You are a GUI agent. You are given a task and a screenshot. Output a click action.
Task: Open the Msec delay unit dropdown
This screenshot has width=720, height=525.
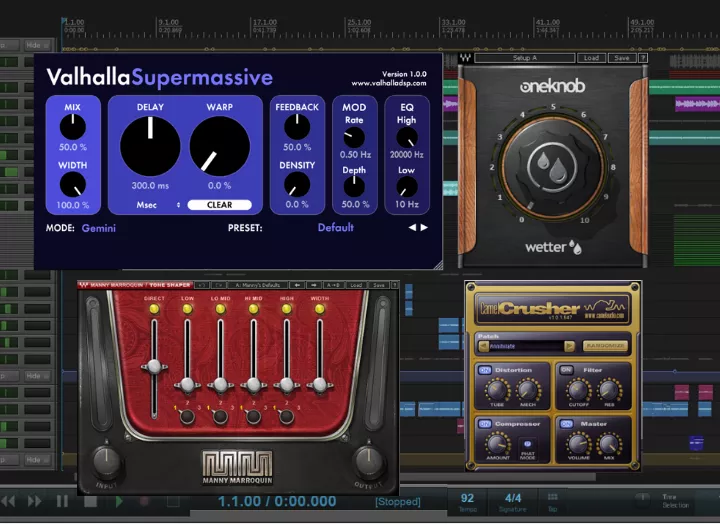pyautogui.click(x=158, y=205)
